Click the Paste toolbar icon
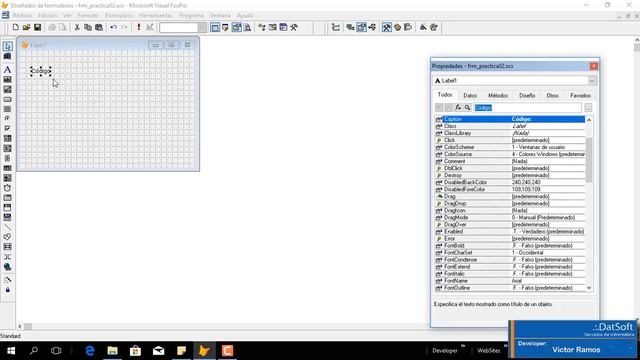This screenshot has height=360, width=640. [x=99, y=27]
